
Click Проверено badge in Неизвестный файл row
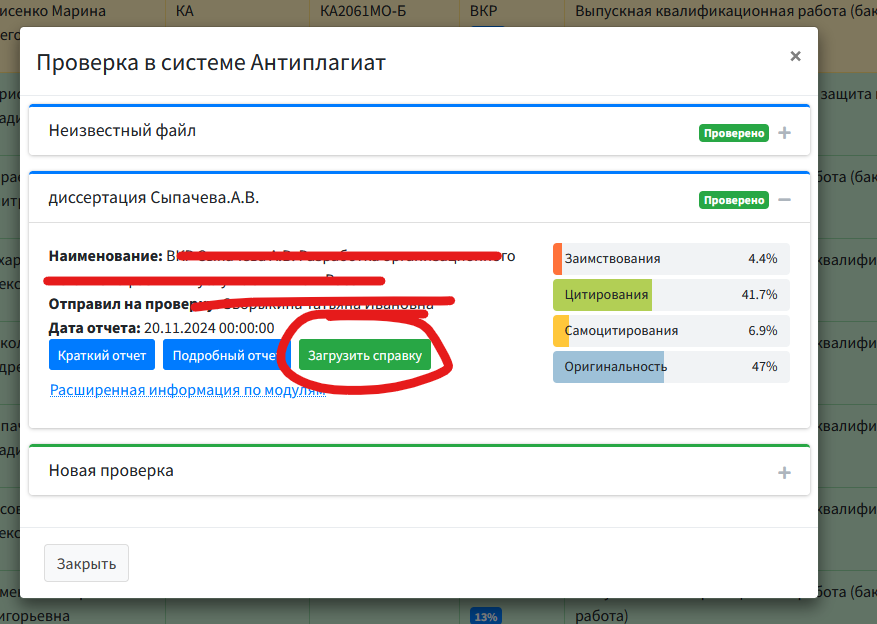(734, 133)
